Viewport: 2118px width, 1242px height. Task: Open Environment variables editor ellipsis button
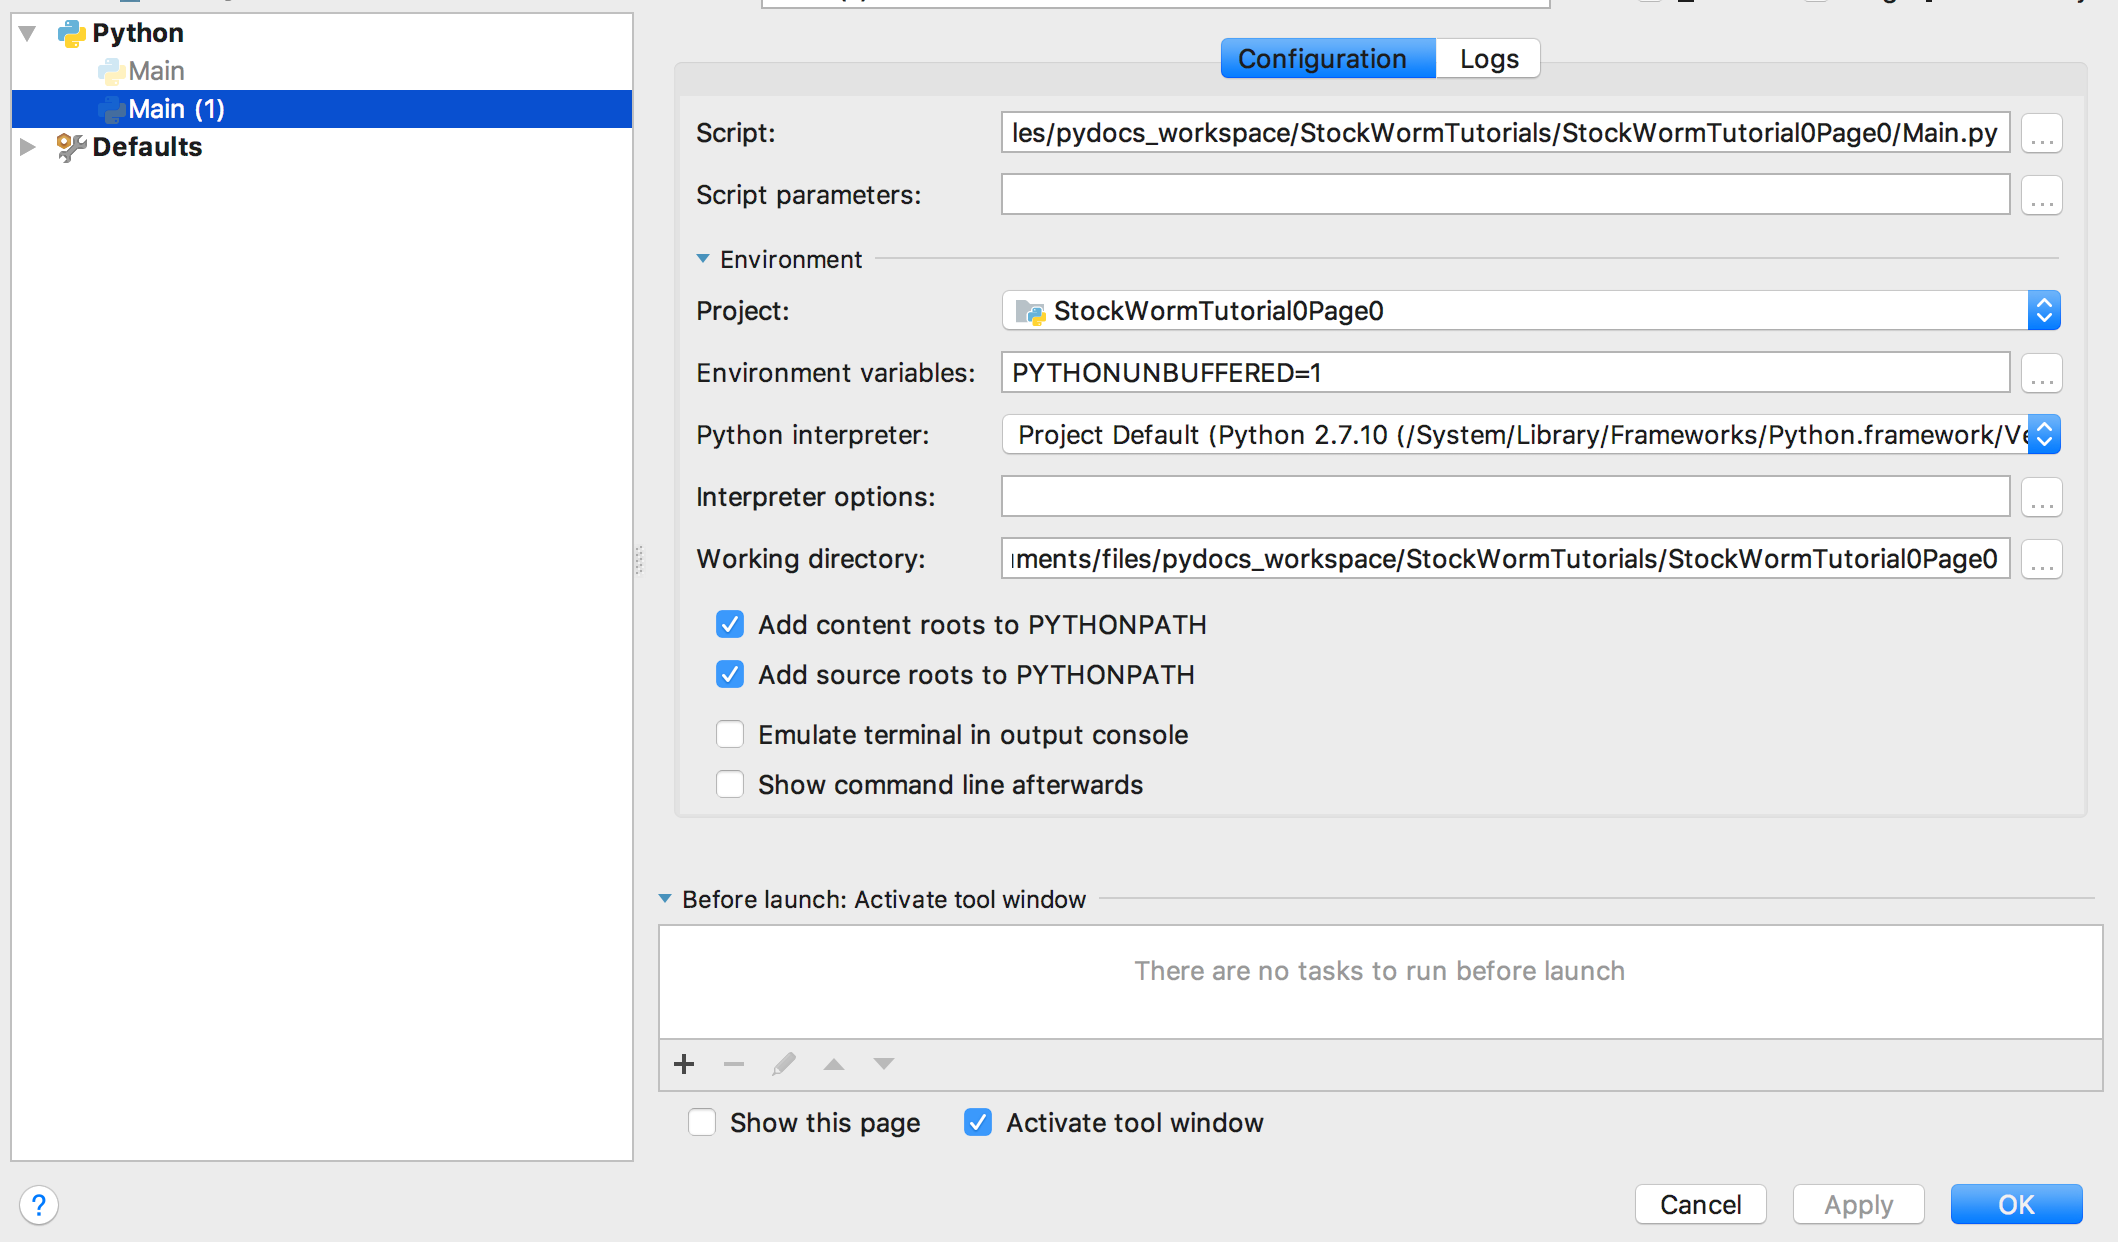[x=2041, y=373]
